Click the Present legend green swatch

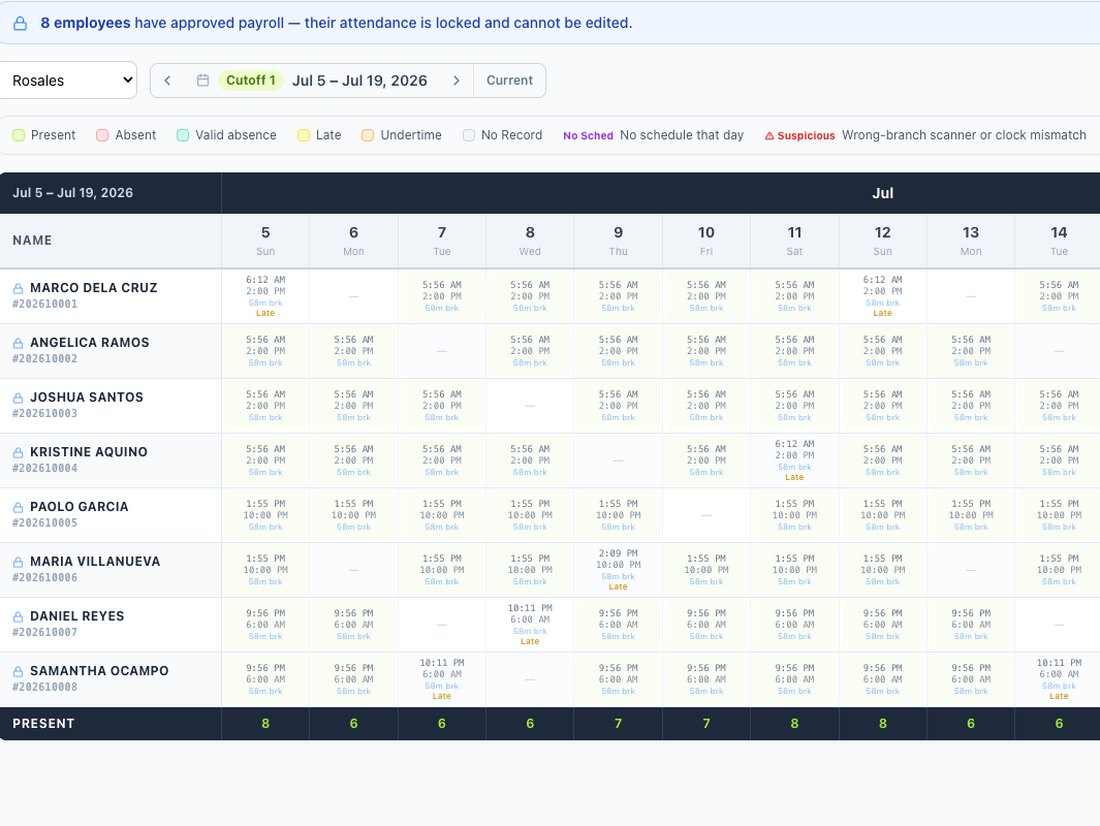pos(19,135)
